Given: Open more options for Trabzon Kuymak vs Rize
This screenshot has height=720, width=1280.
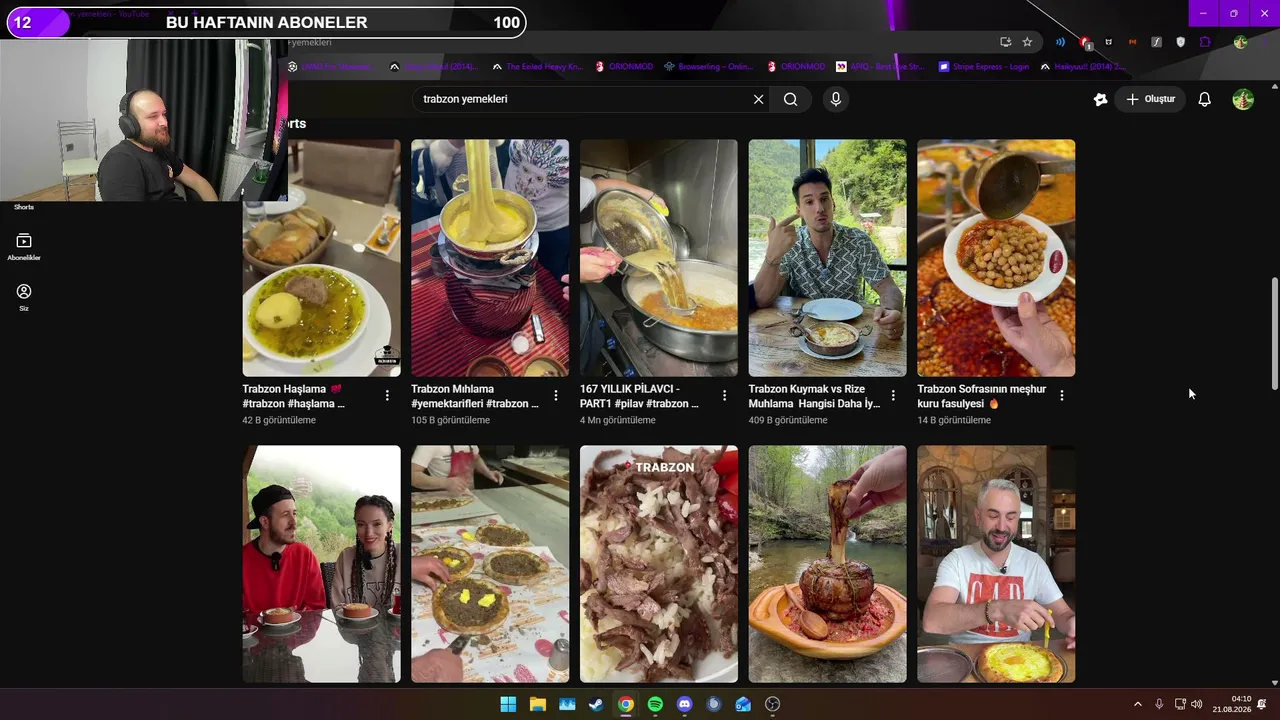Looking at the screenshot, I should 893,396.
